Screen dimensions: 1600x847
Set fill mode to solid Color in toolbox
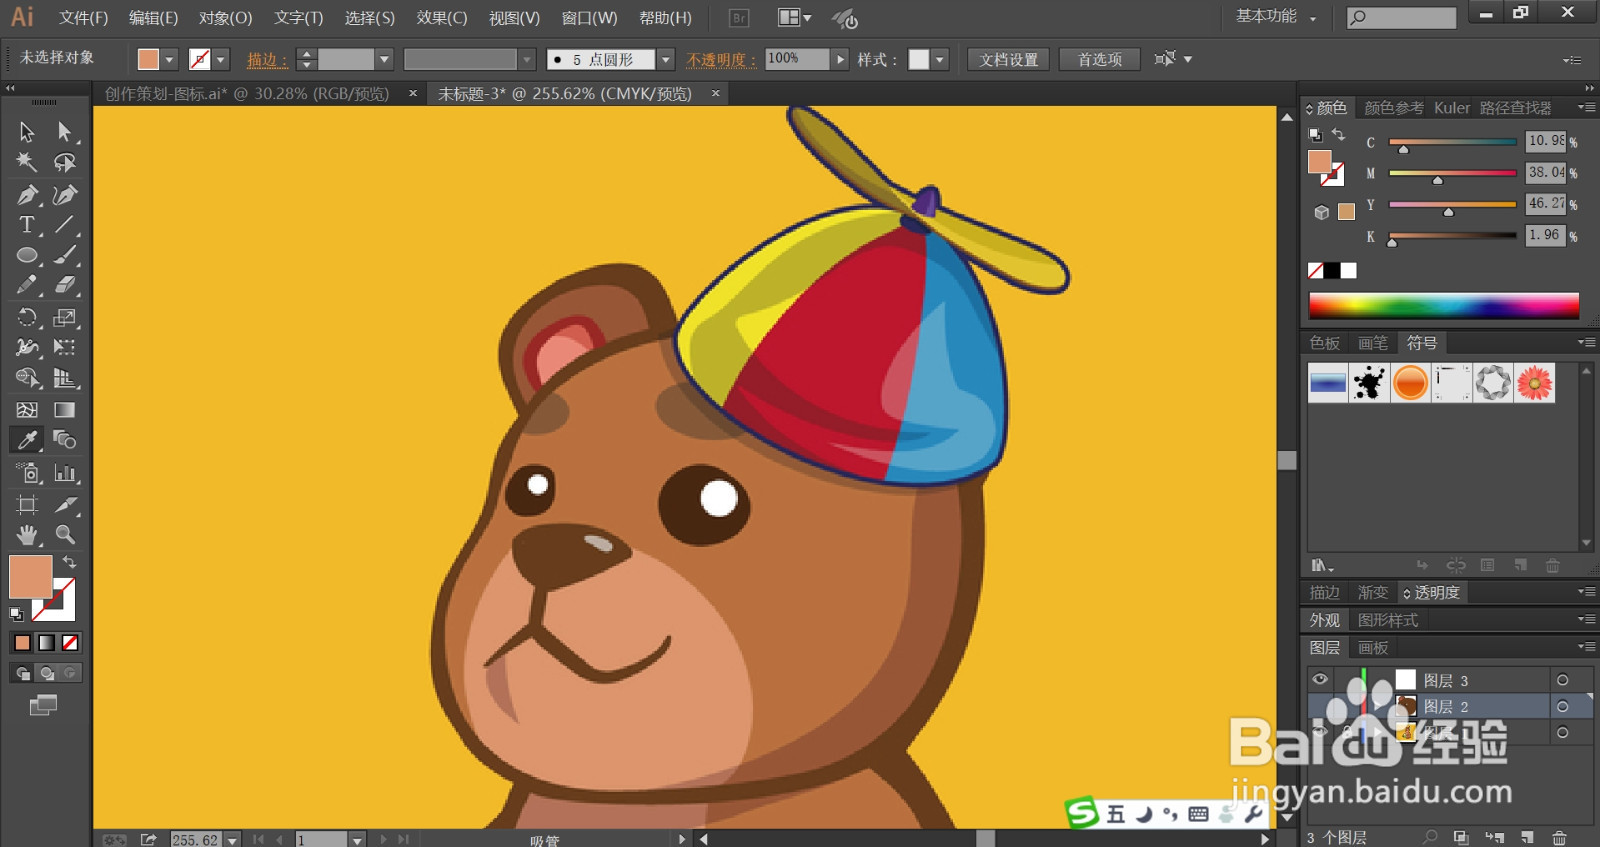click(x=22, y=643)
